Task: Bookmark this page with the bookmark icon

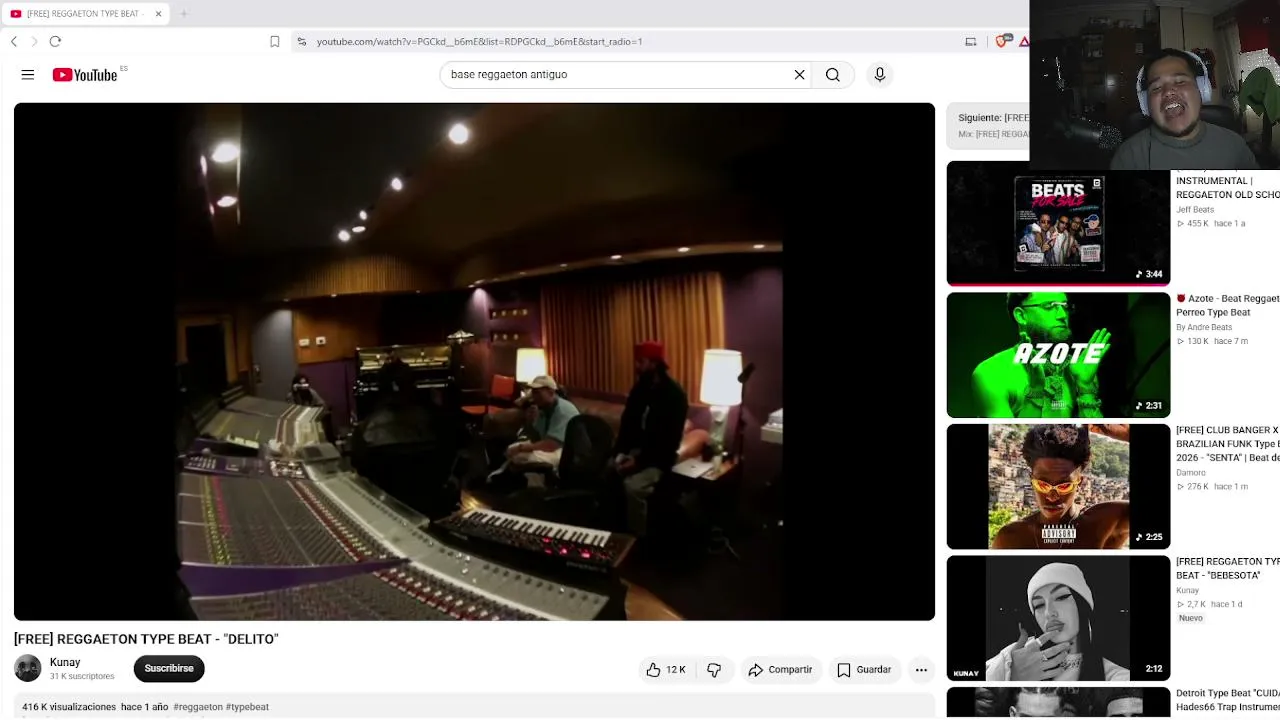Action: click(275, 41)
